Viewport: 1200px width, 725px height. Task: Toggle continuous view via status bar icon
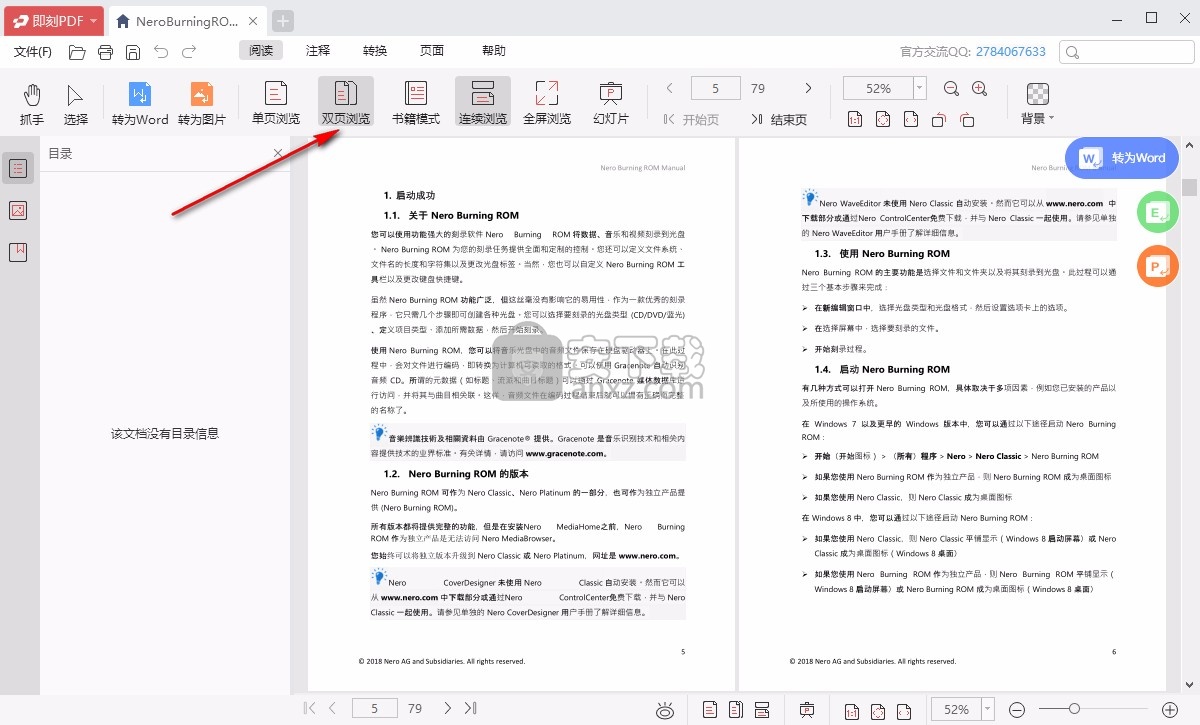coord(762,710)
